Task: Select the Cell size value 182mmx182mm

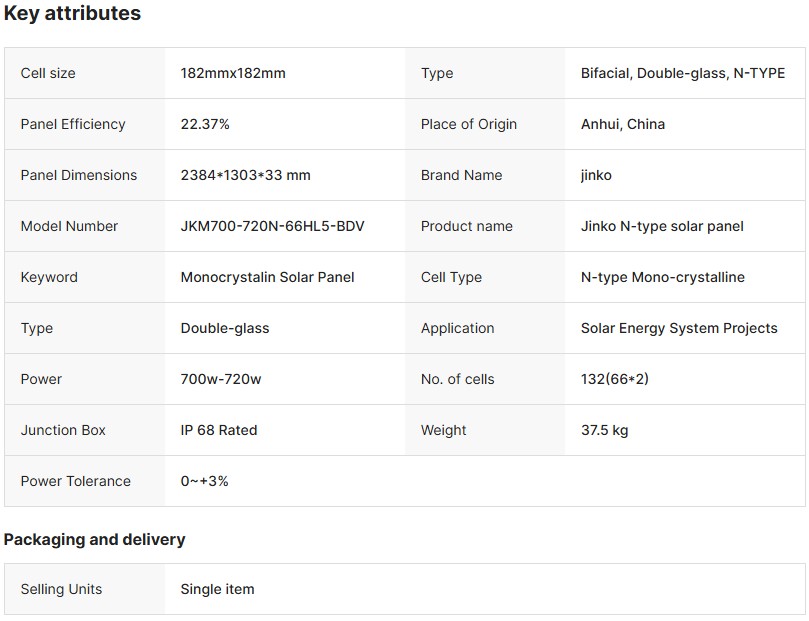Action: coord(233,73)
